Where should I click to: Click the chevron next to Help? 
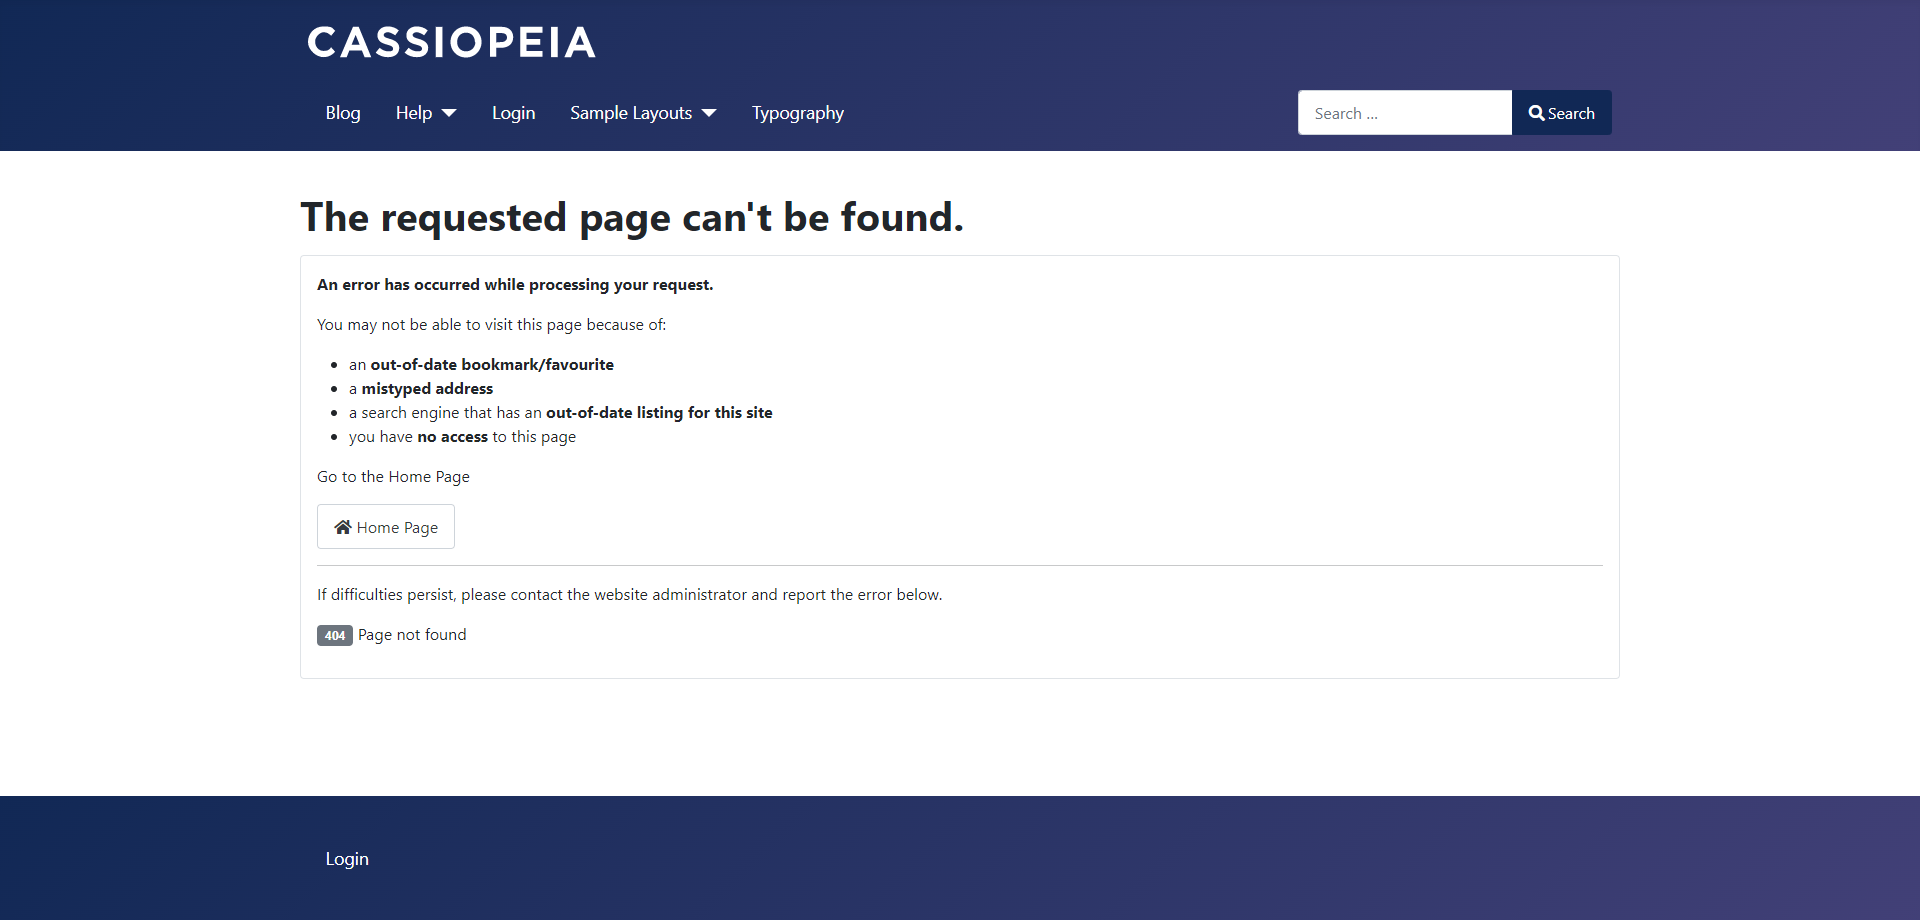(x=449, y=113)
